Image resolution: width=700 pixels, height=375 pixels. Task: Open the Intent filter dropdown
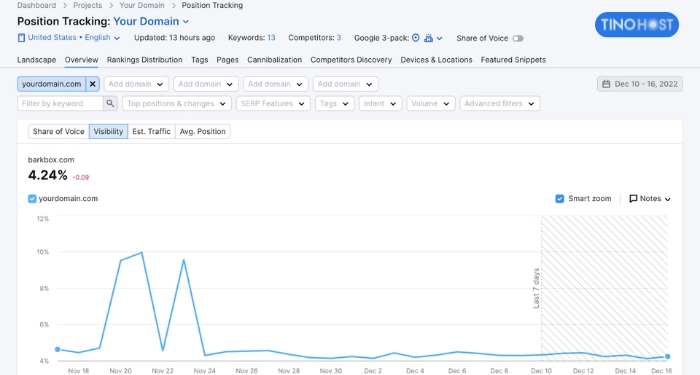click(380, 104)
